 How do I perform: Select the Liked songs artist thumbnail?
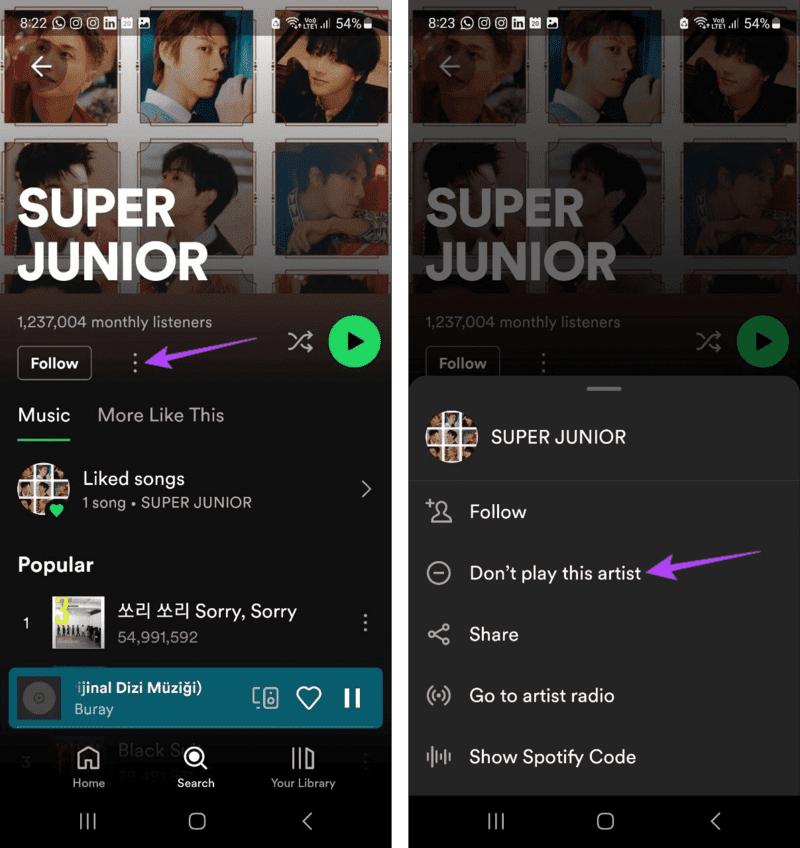tap(43, 489)
